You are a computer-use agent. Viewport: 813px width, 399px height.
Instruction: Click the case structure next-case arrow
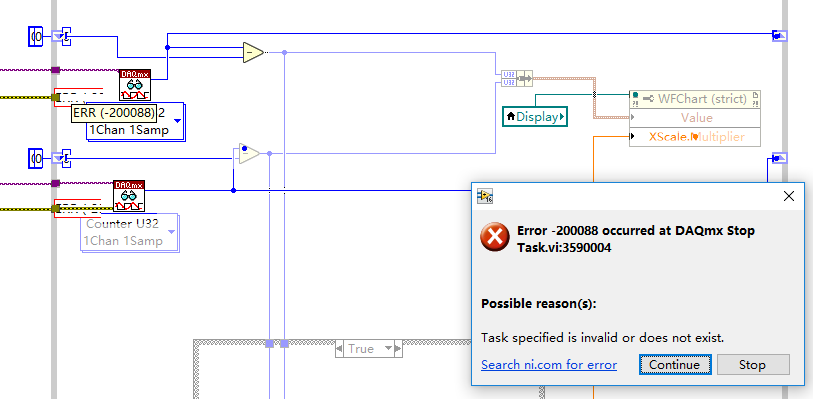398,349
